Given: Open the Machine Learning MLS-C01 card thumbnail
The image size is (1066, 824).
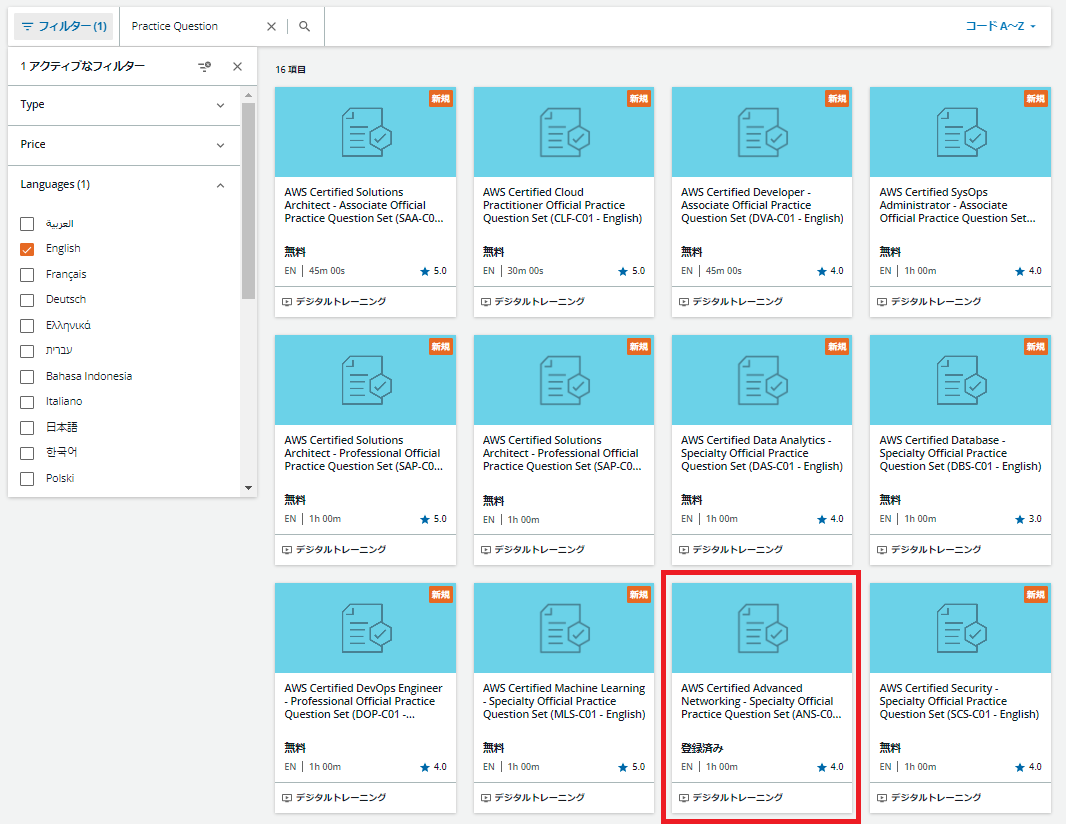Looking at the screenshot, I should (x=564, y=628).
